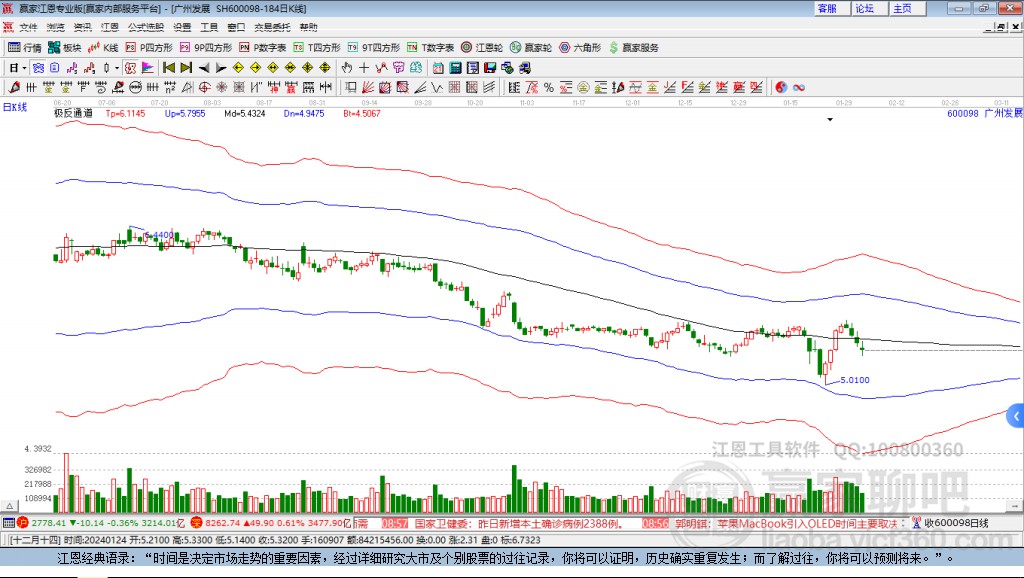Viewport: 1024px width, 578px height.
Task: Click the red target circle icon
Action: coord(204,87)
